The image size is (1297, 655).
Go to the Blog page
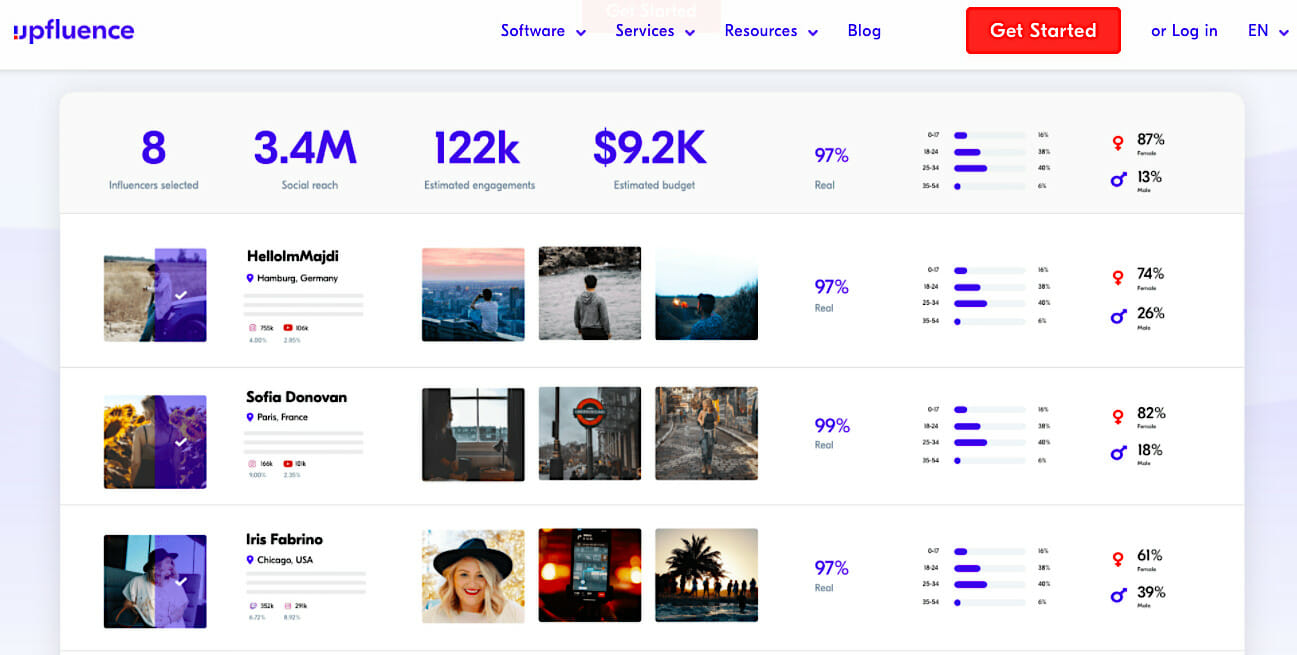[x=864, y=31]
